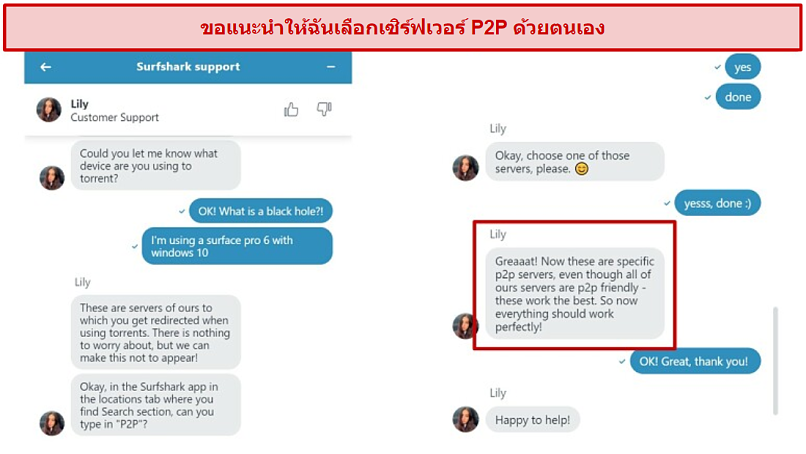Minimize the Surfshark support chat panel
The width and height of the screenshot is (806, 454).
331,67
